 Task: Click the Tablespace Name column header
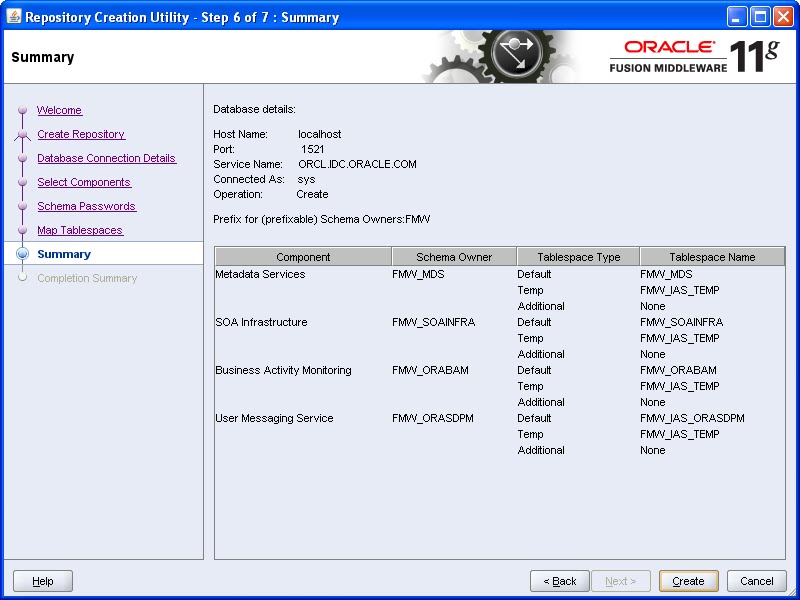712,257
